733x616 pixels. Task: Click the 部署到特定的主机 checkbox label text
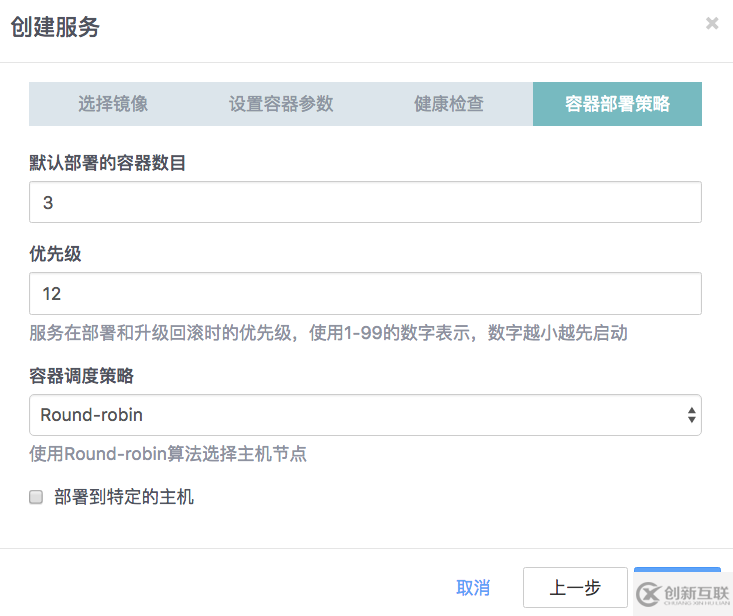click(124, 497)
